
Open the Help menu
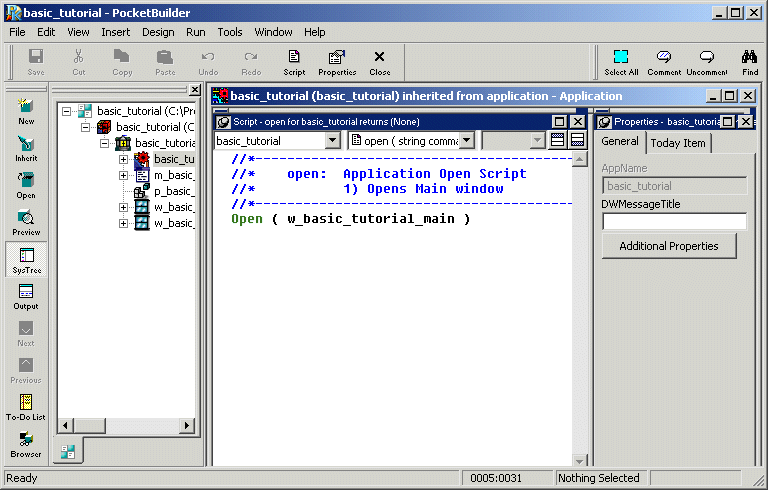pos(314,32)
